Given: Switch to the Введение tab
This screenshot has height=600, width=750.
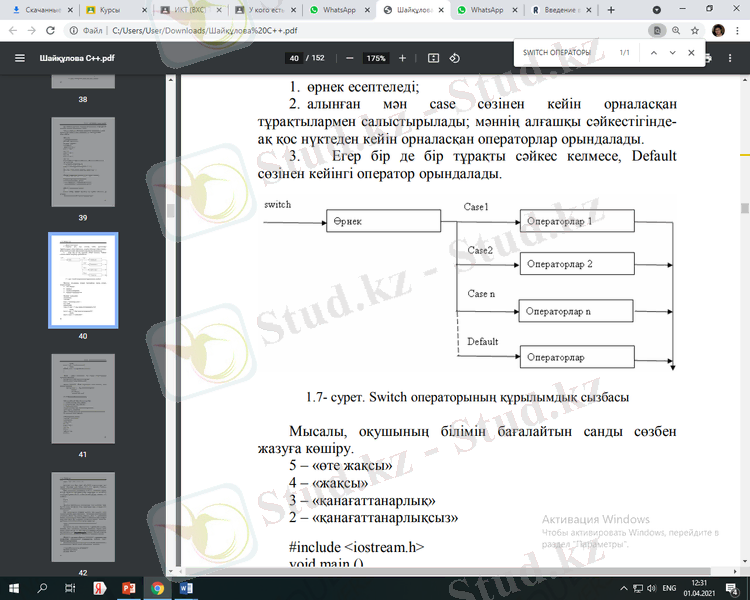Looking at the screenshot, I should click(560, 10).
